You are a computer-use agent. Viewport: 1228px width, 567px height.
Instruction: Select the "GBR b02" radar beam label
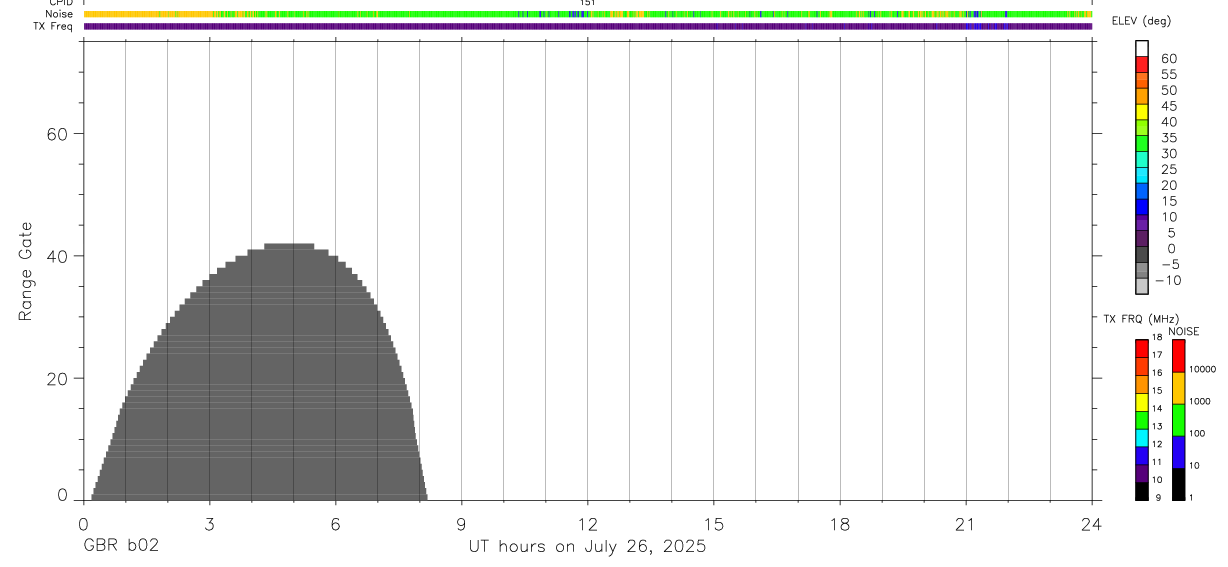tap(120, 546)
